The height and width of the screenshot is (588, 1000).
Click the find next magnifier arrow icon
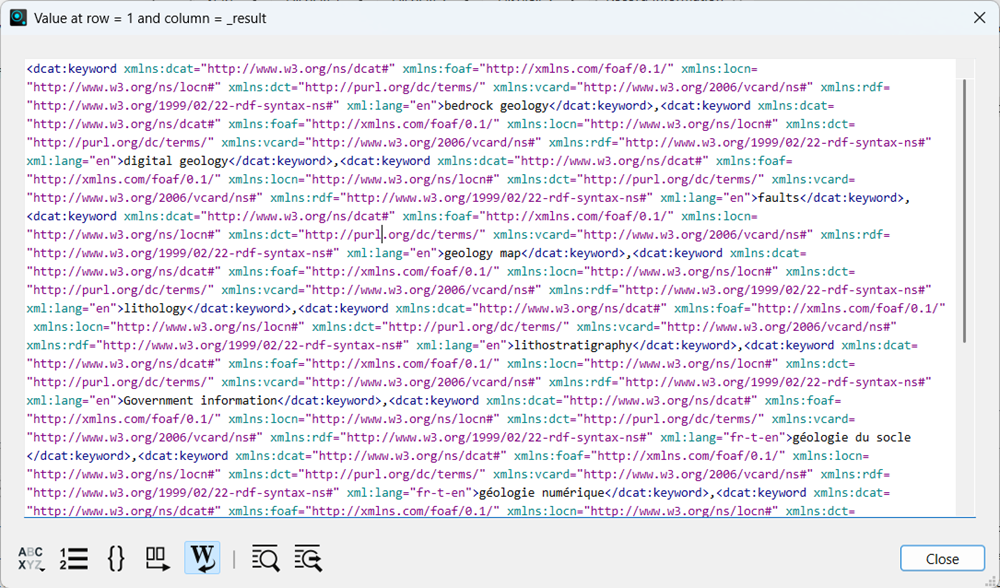[x=308, y=559]
